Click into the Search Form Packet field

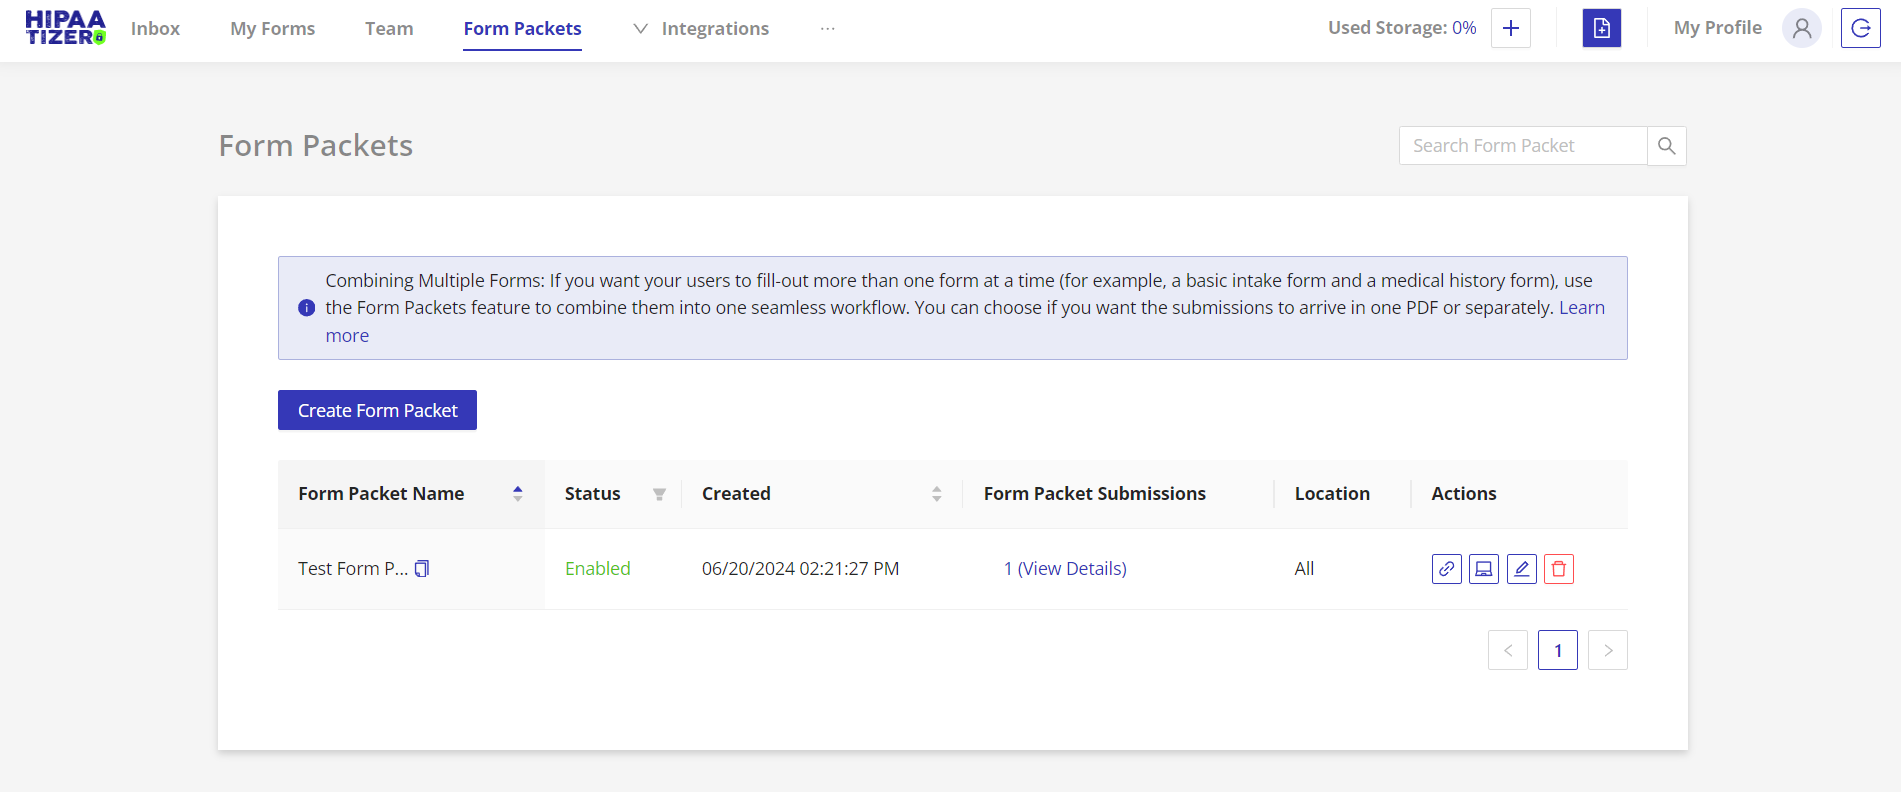[1522, 146]
